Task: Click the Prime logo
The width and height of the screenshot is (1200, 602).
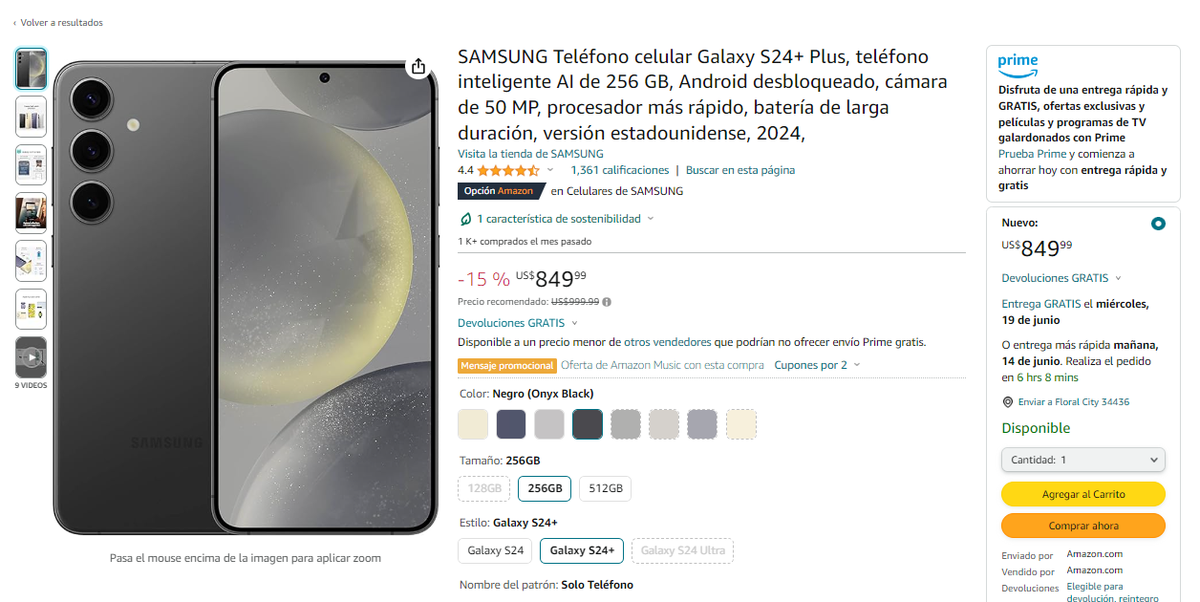Action: [1018, 65]
